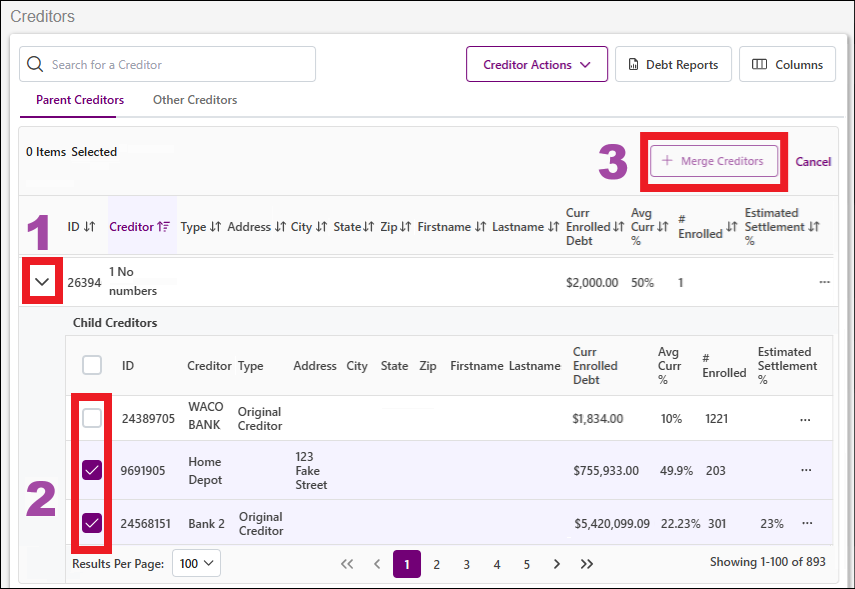Check the WACO BANK child creditor checkbox
The image size is (855, 589).
pos(92,418)
